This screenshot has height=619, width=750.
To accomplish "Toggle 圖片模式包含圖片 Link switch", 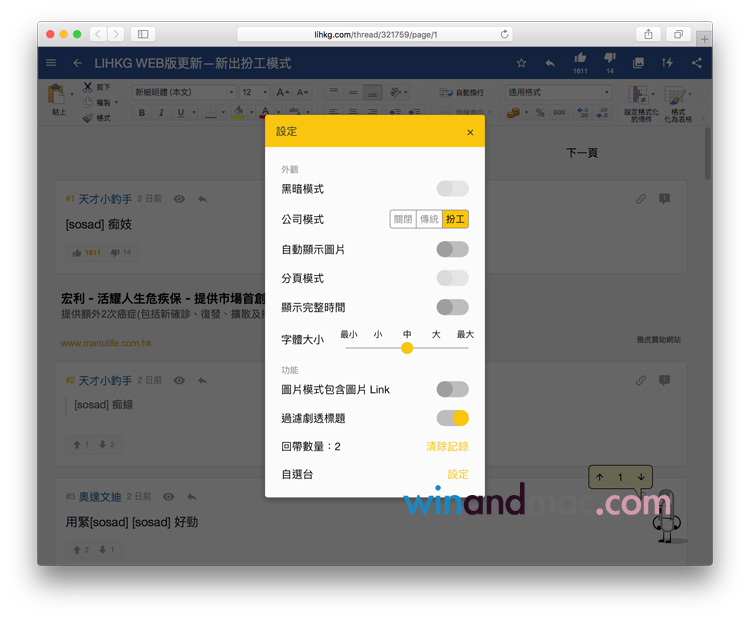I will click(452, 389).
